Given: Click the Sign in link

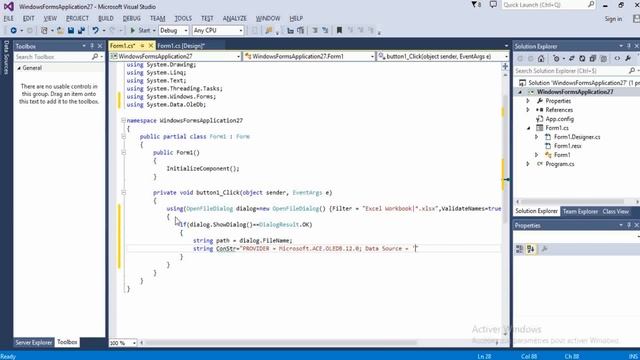Looking at the screenshot, I should point(613,19).
